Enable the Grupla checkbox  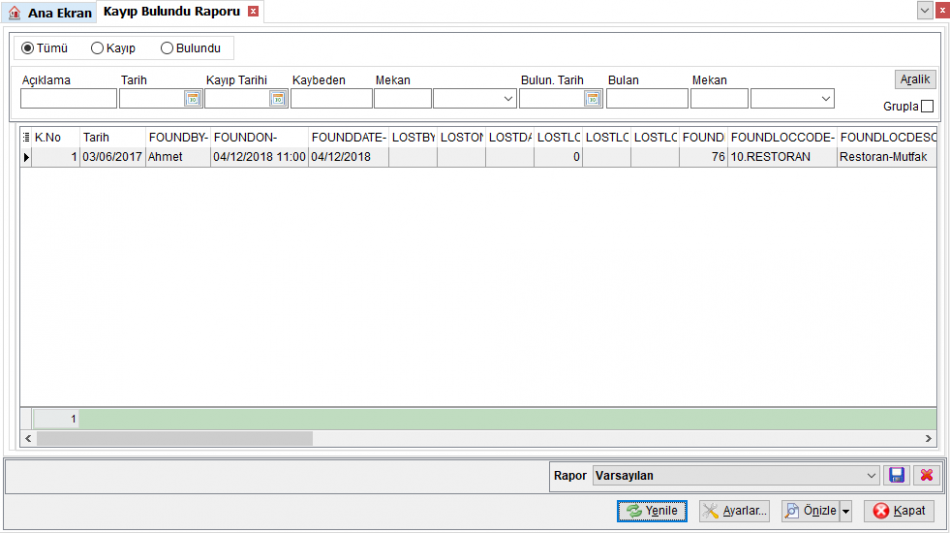coord(927,107)
